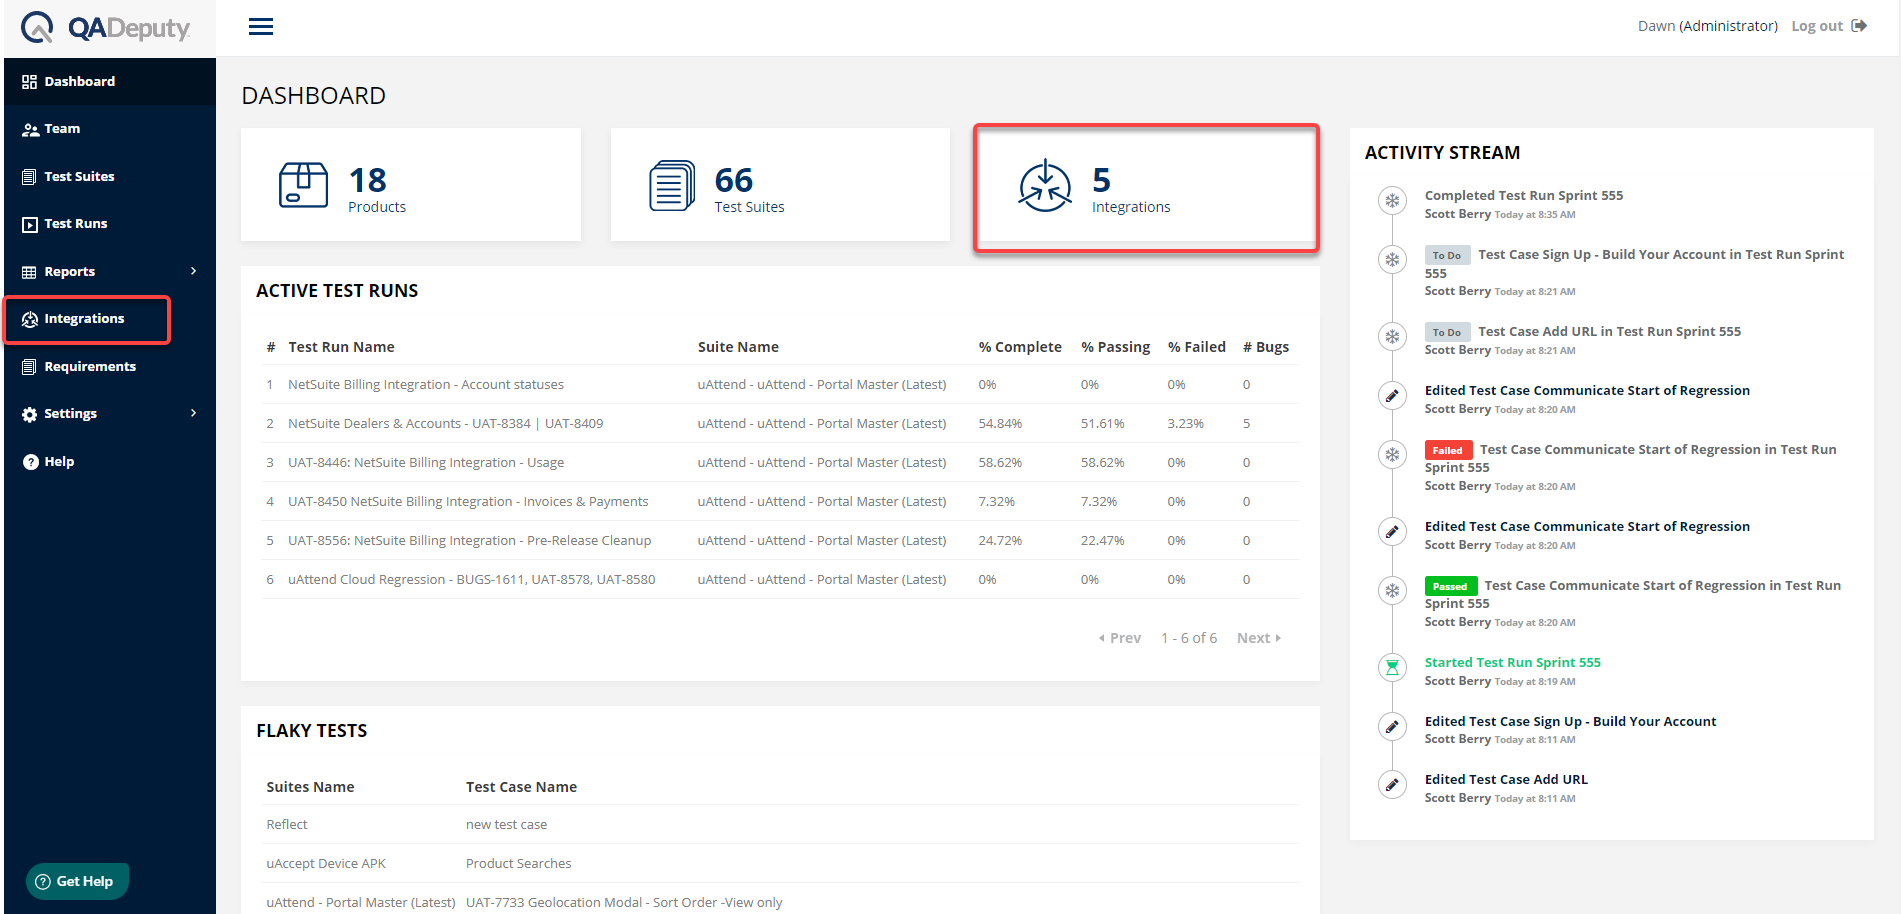The width and height of the screenshot is (1901, 914).
Task: Click flaky test UAT-7733 Geolocation Modal
Action: pyautogui.click(x=624, y=903)
